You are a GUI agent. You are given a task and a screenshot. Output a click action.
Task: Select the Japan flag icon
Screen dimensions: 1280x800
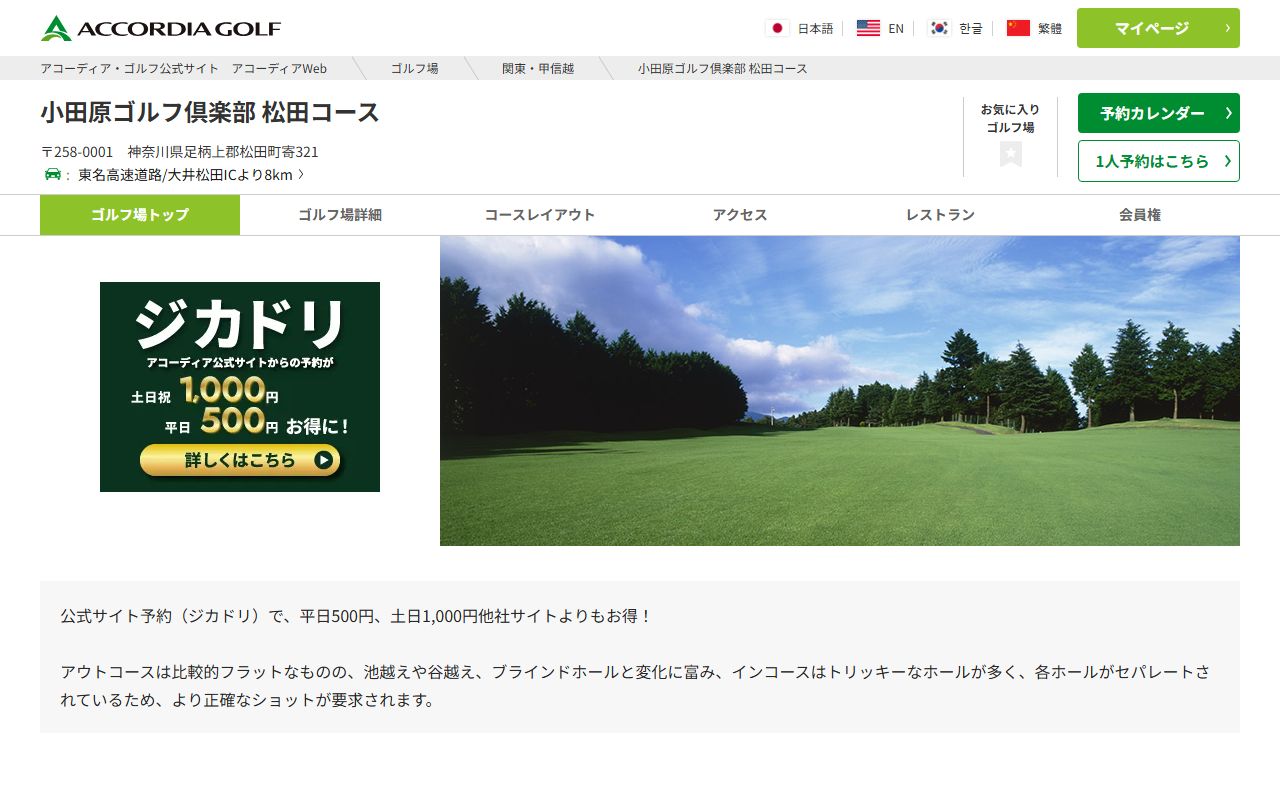click(777, 28)
